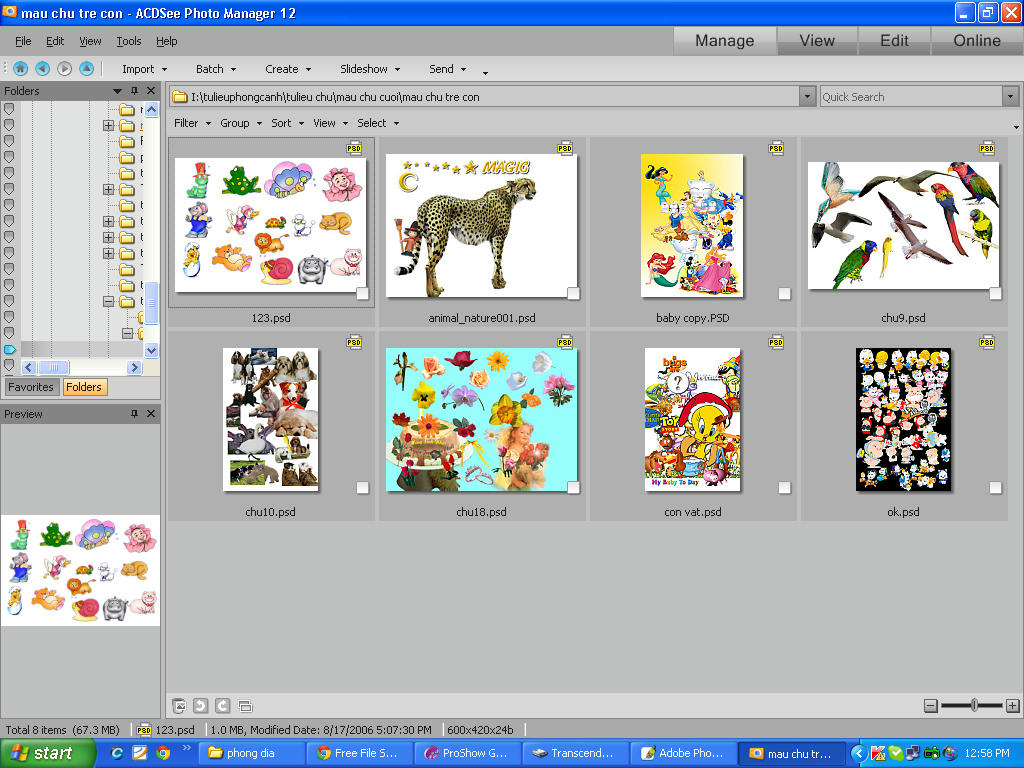Screen dimensions: 1024x768
Task: Pin the Preview panel
Action: tap(135, 413)
